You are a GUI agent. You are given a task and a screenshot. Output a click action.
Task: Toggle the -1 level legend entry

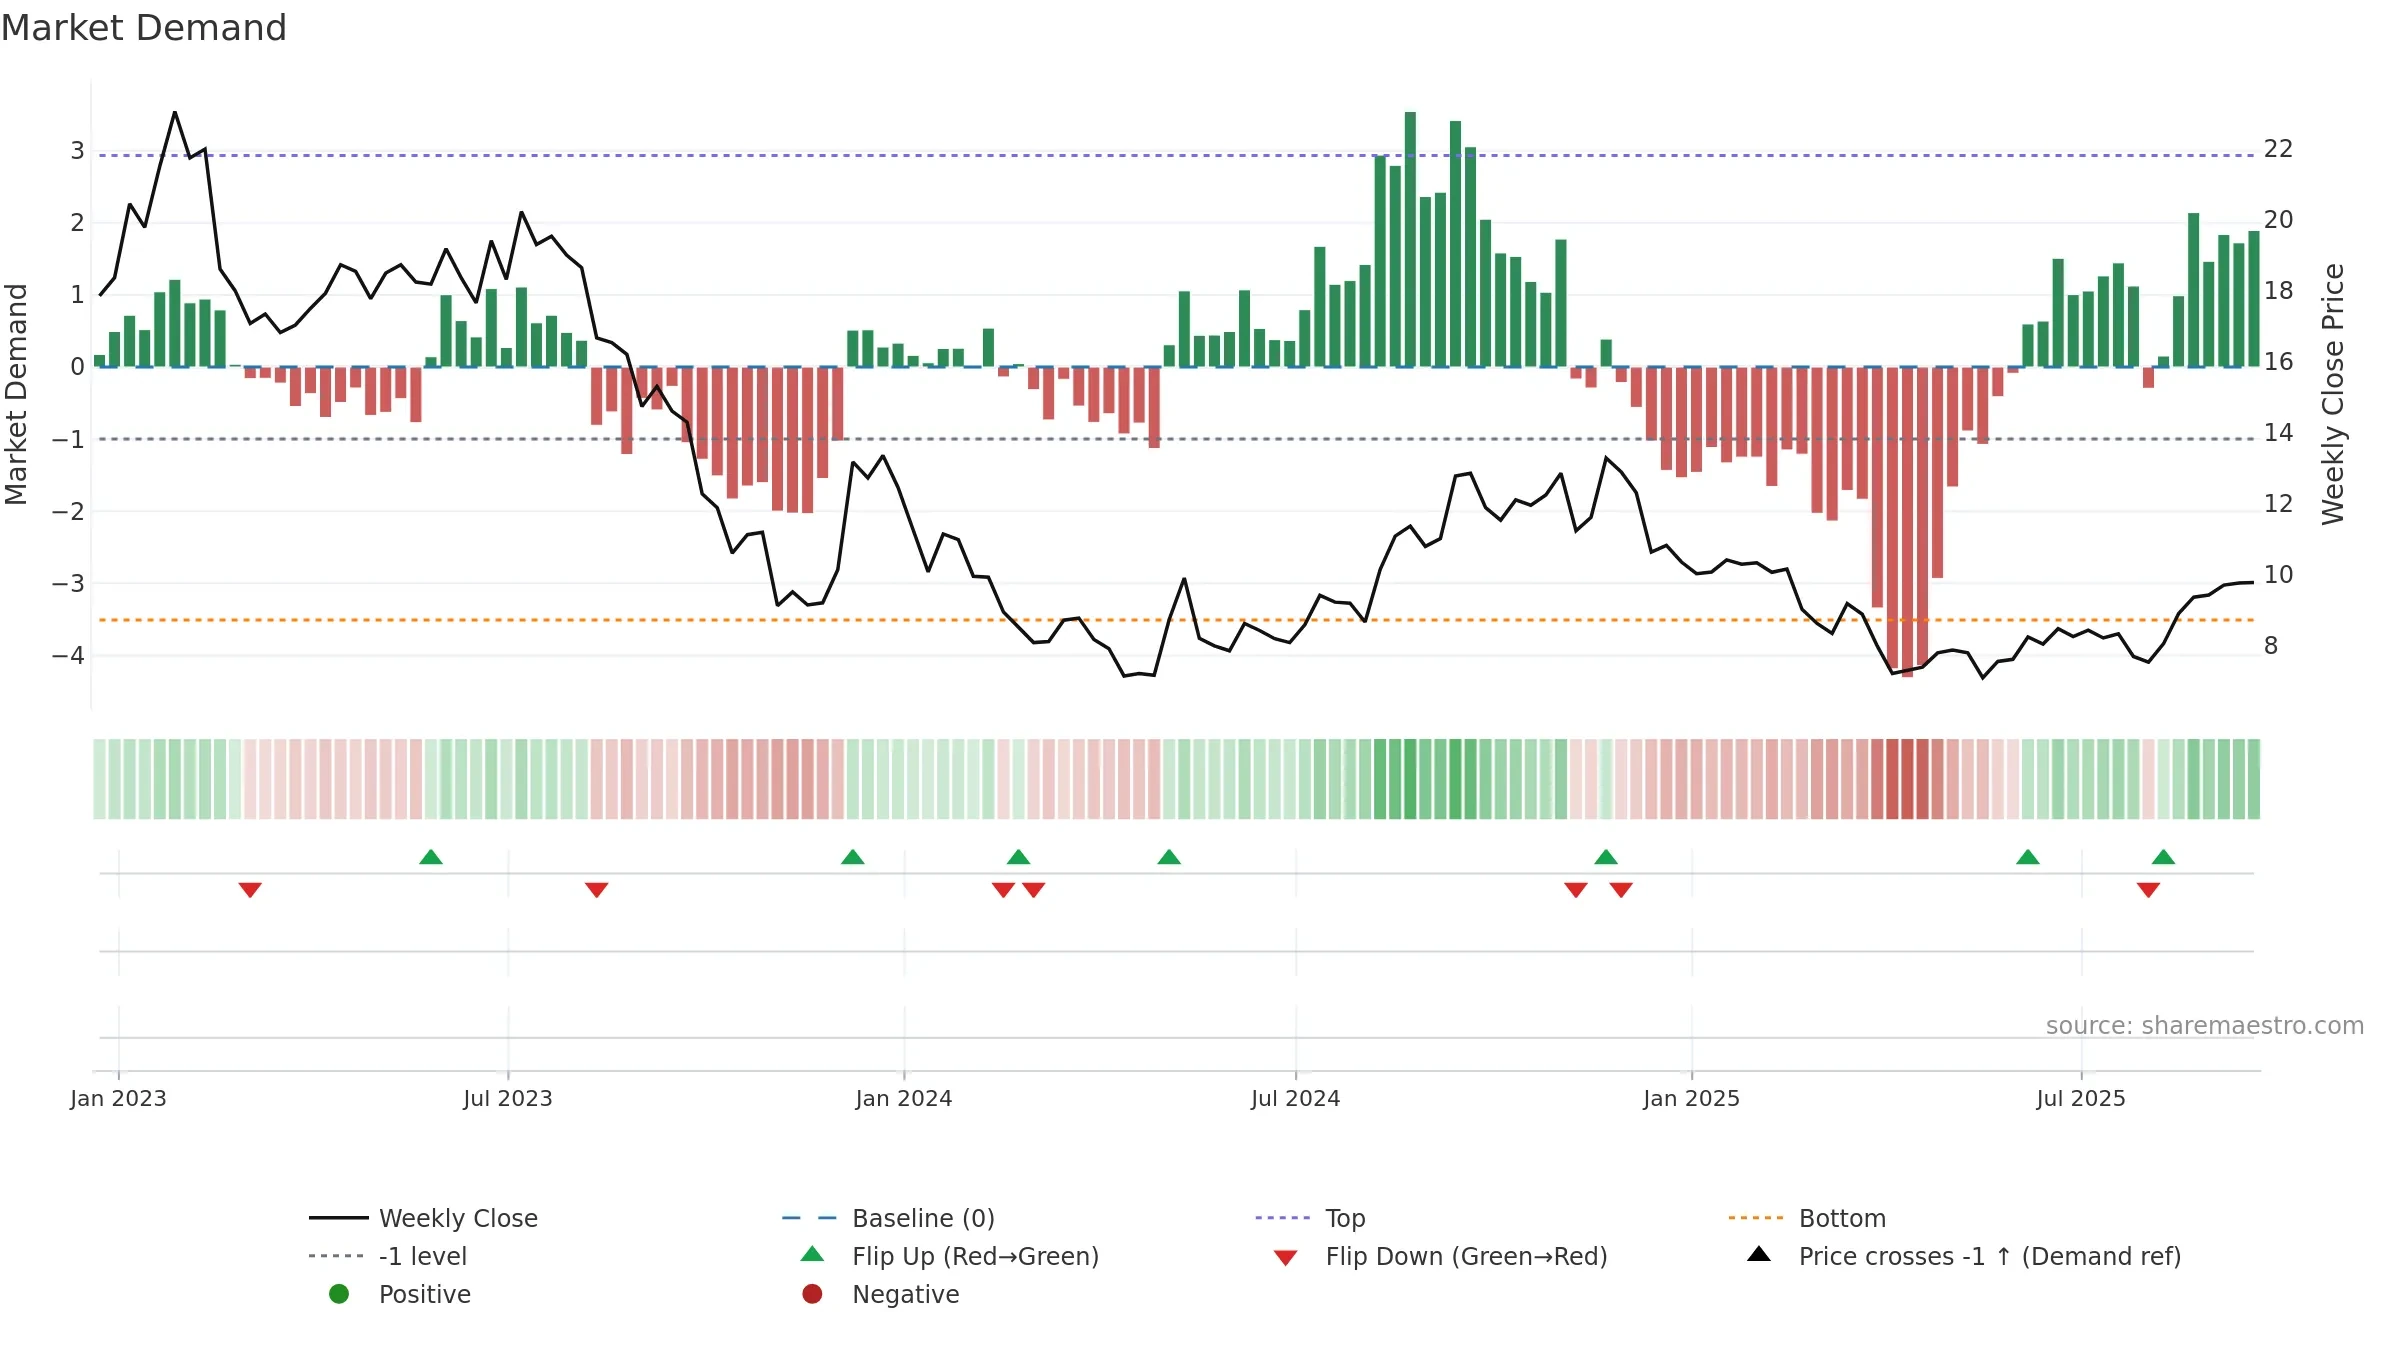(x=388, y=1256)
